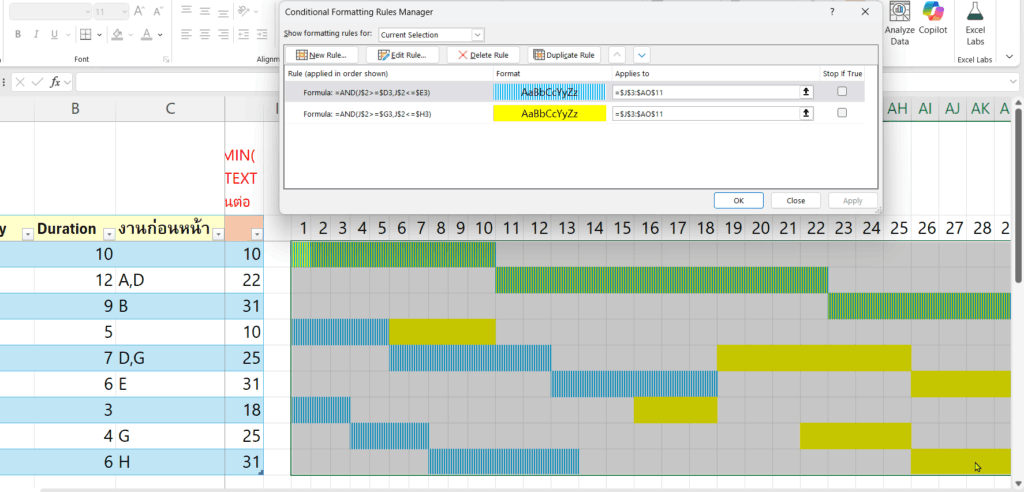1024x492 pixels.
Task: Open Analyze Data from the ribbon
Action: coord(900,24)
